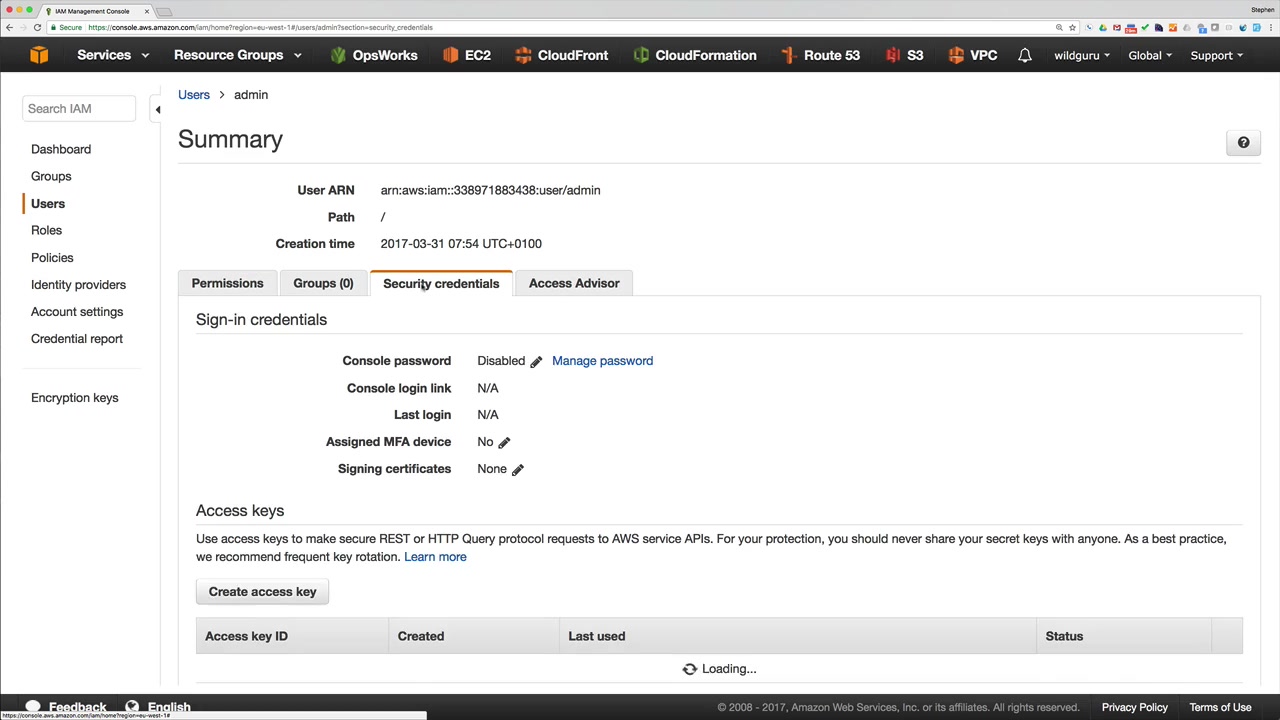Click the Create access key button
This screenshot has width=1280, height=720.
coord(262,592)
